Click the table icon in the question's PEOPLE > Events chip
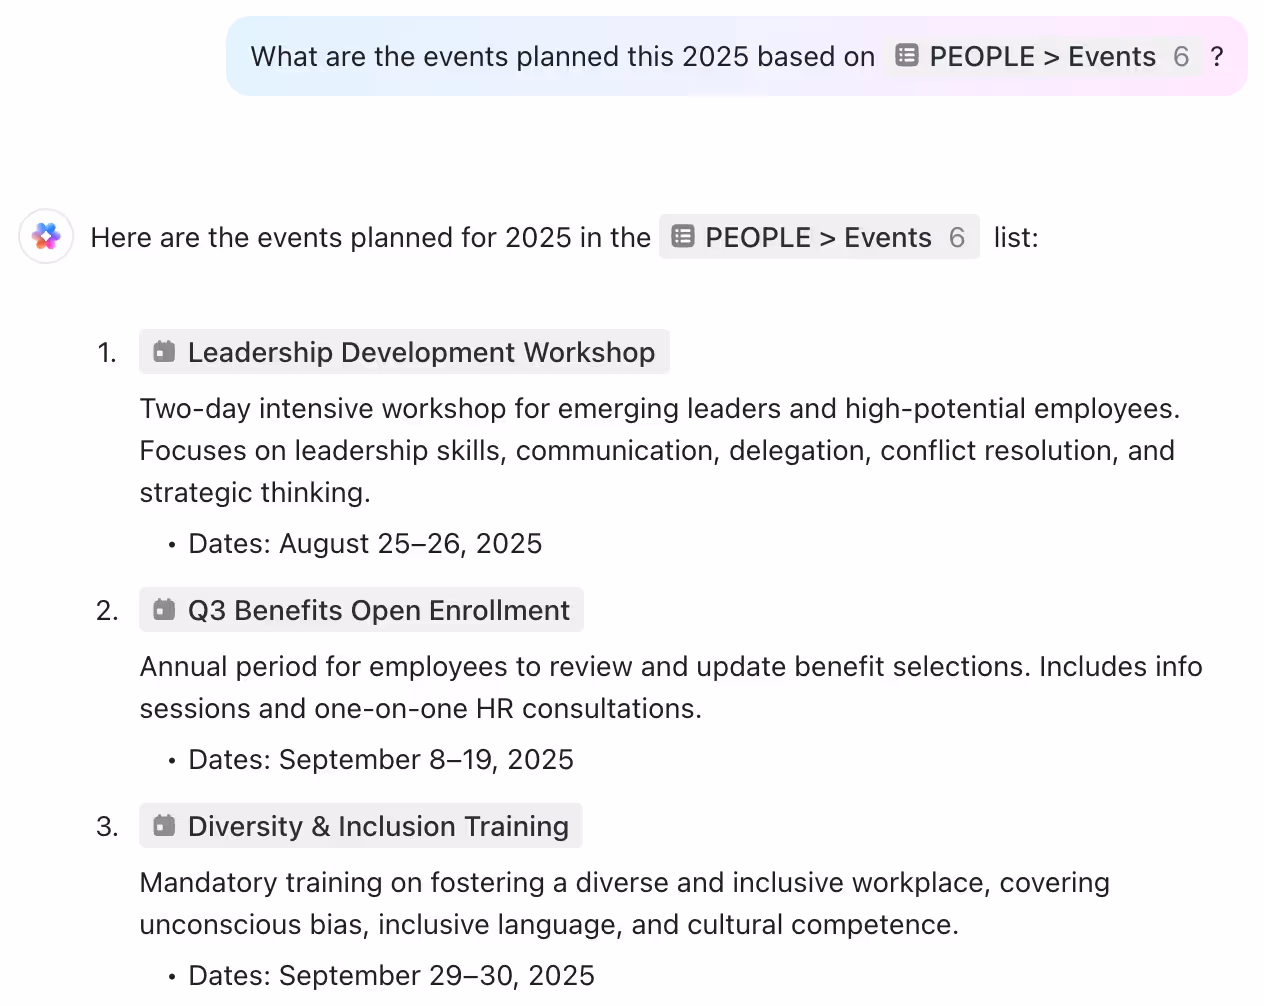The width and height of the screenshot is (1264, 1006). pos(906,56)
